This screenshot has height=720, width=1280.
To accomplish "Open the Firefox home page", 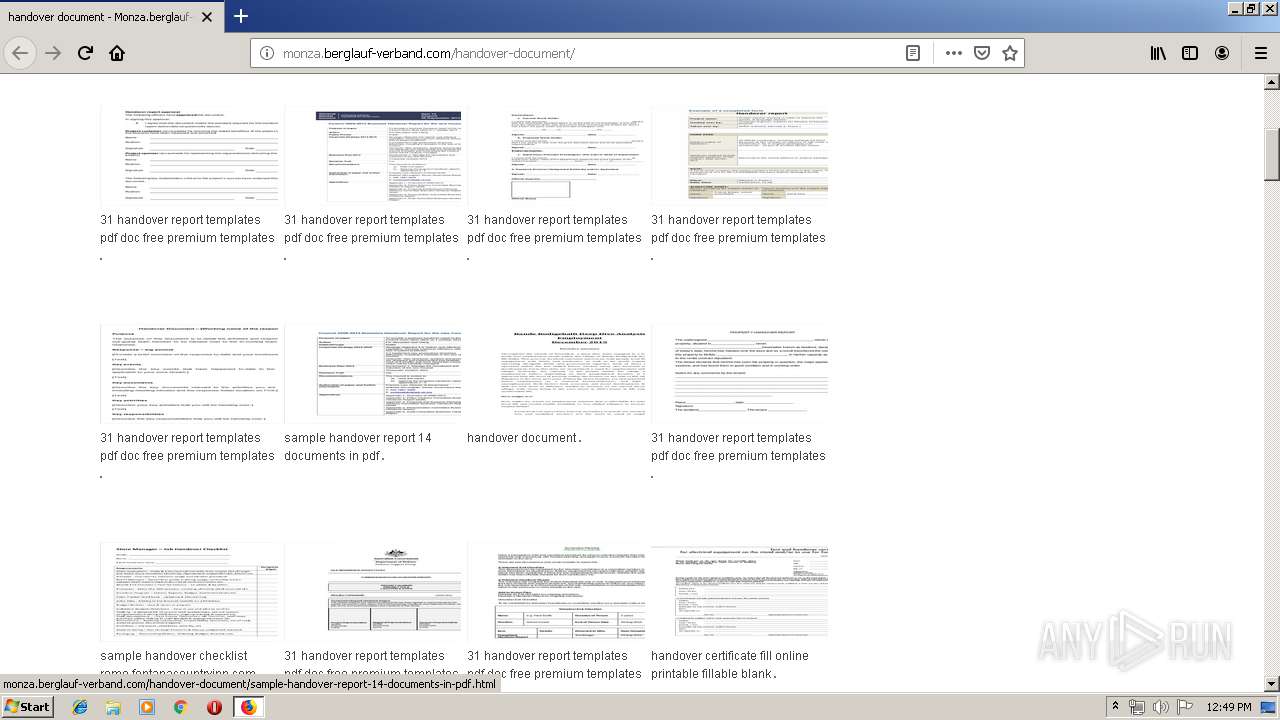I will point(117,53).
